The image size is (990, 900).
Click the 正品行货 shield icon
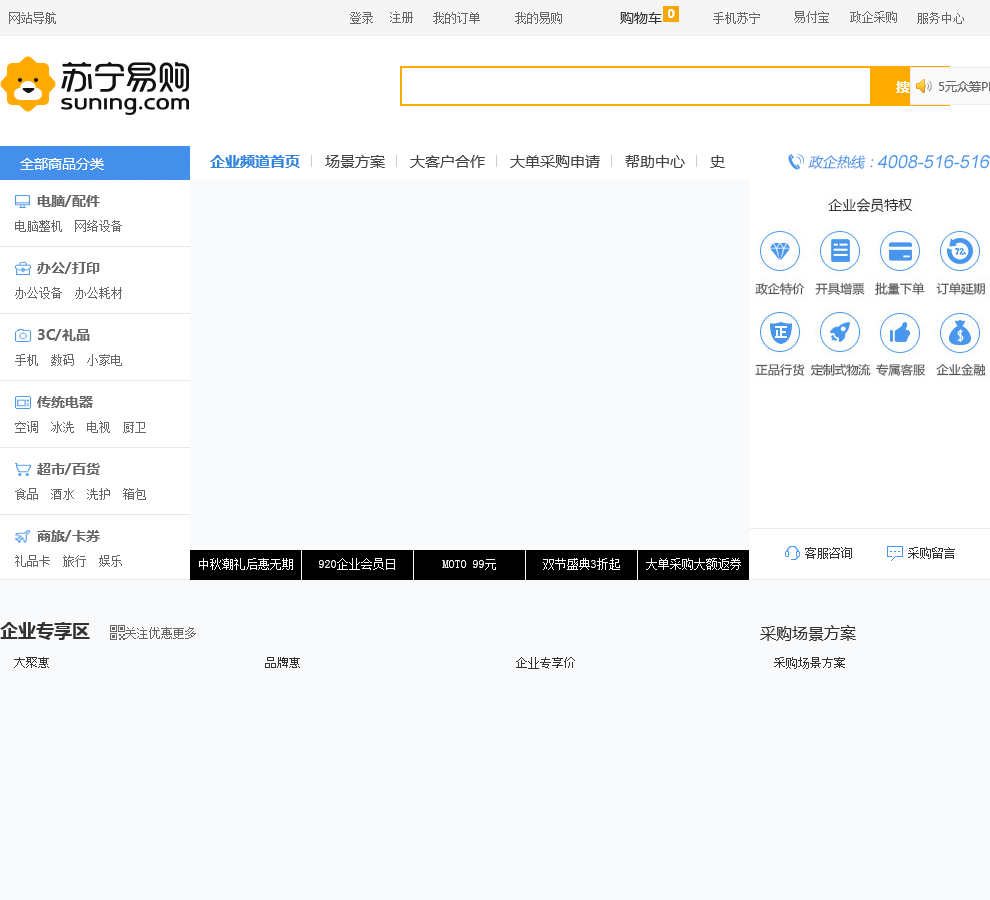tap(780, 332)
